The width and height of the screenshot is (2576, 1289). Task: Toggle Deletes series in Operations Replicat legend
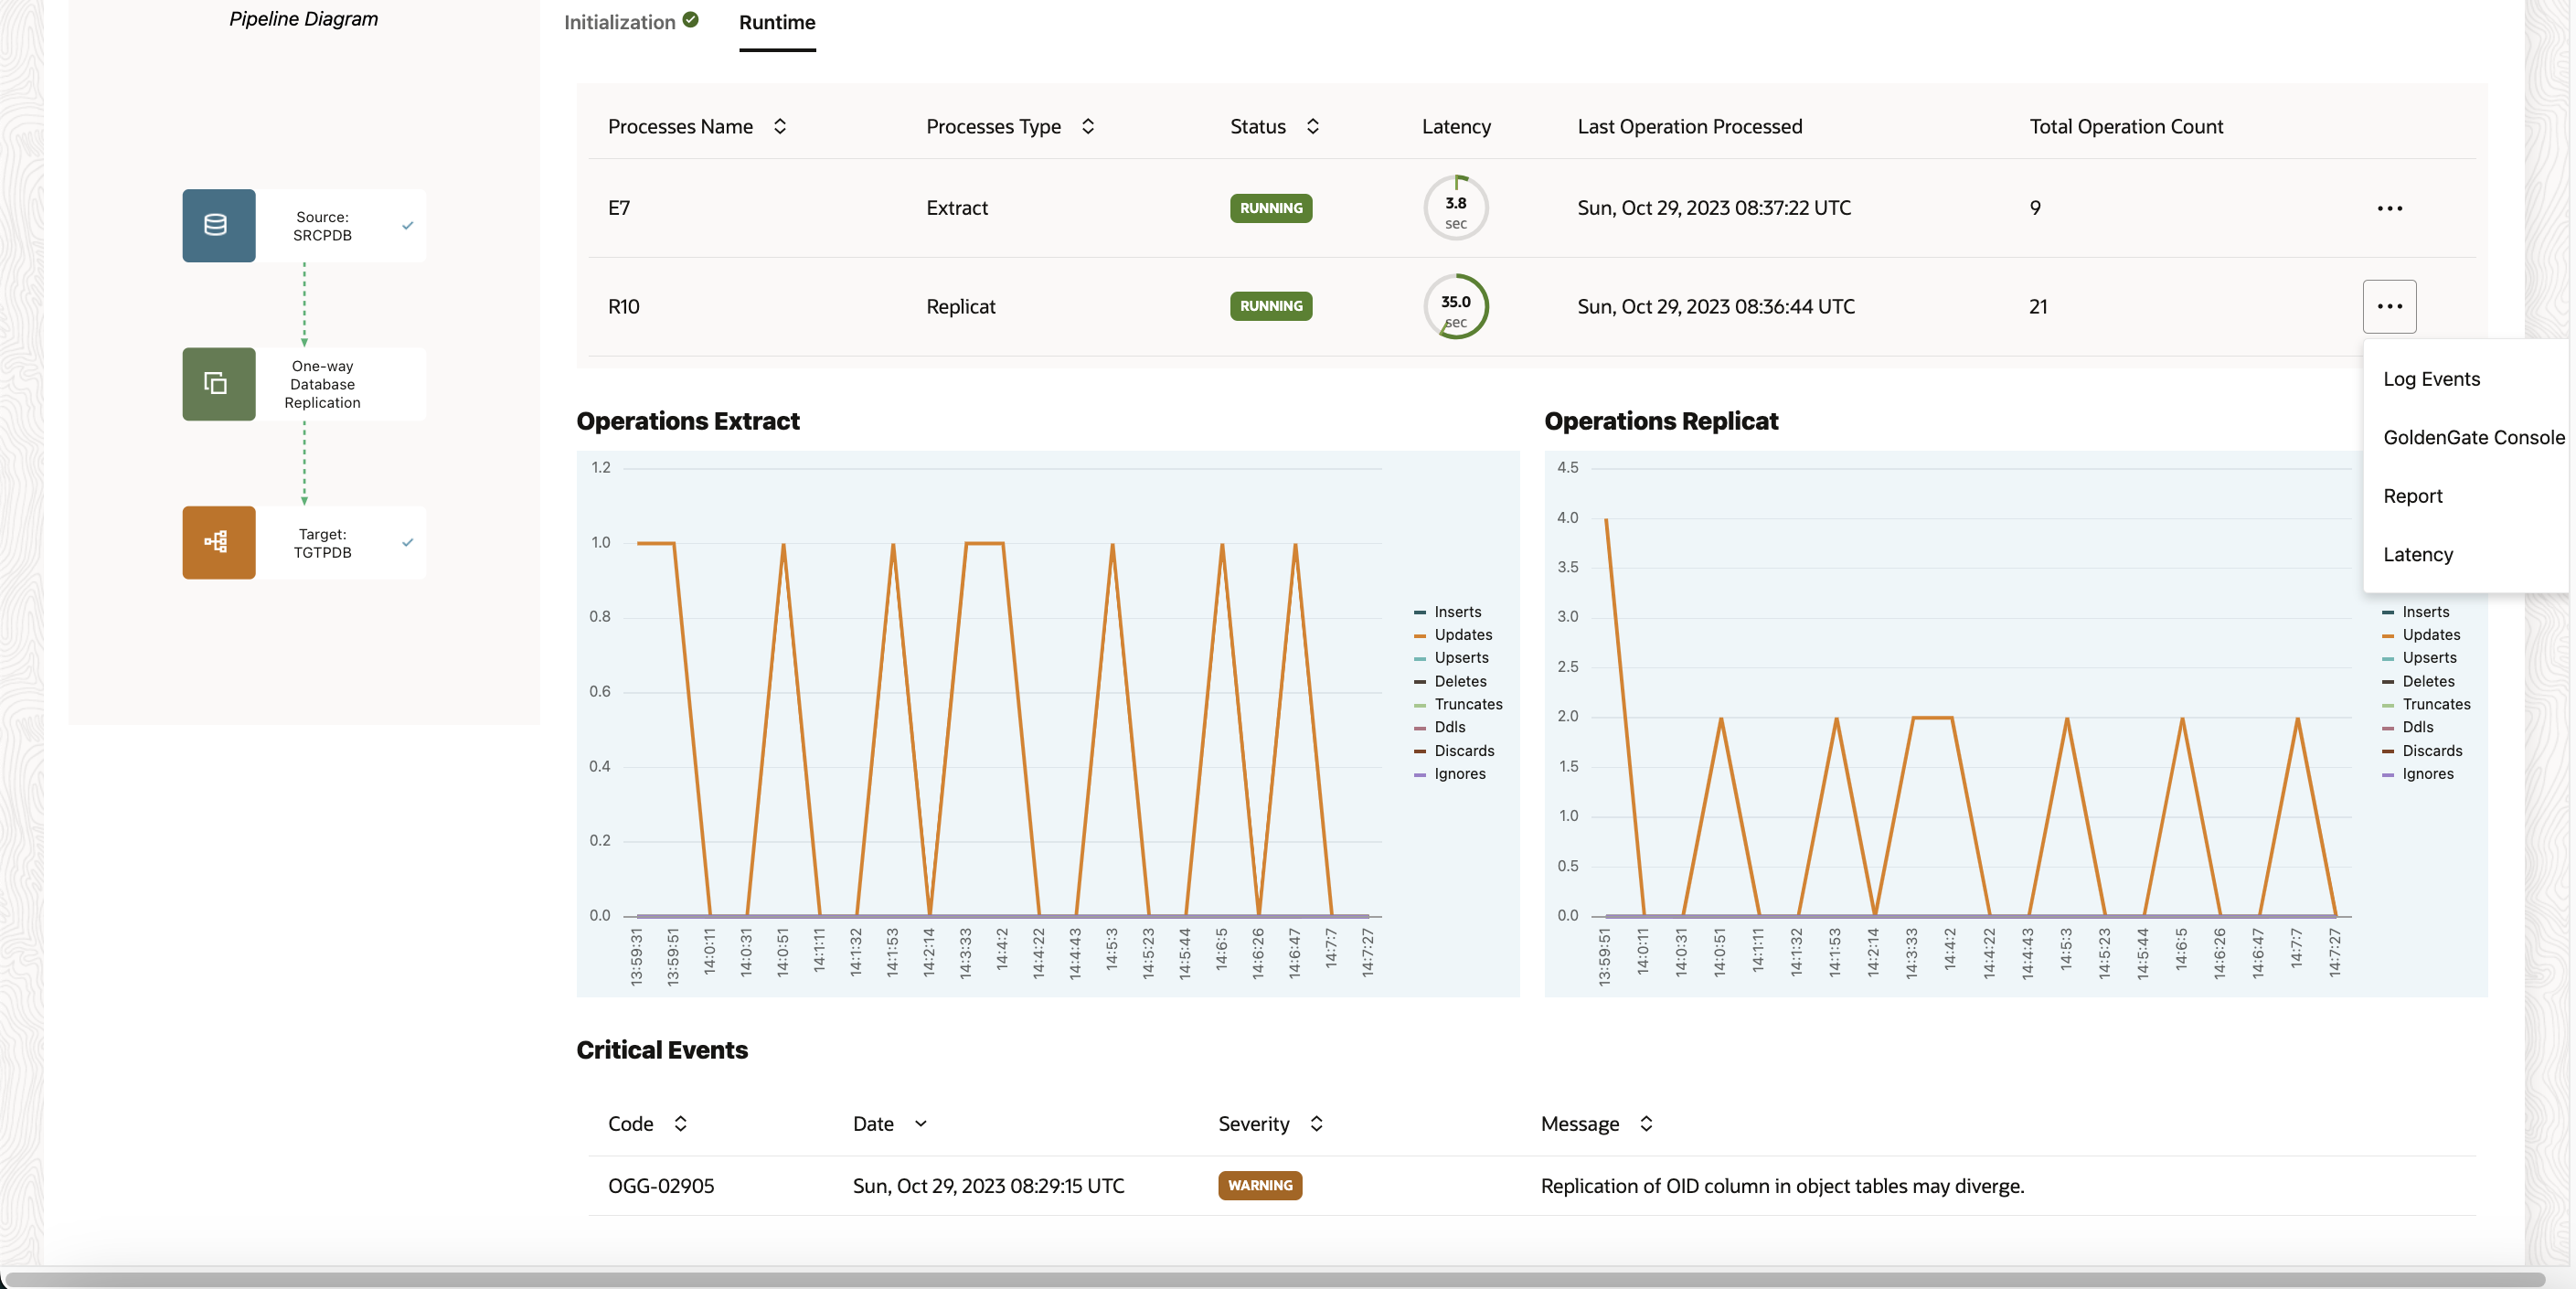pyautogui.click(x=2427, y=681)
